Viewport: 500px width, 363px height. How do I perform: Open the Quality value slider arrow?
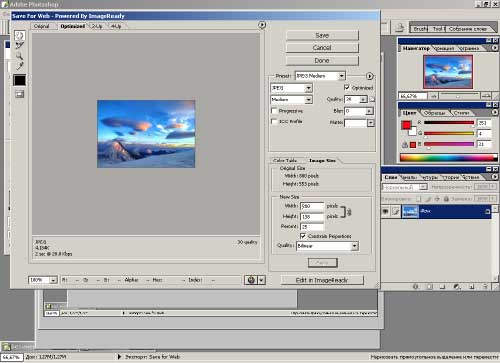[364, 99]
